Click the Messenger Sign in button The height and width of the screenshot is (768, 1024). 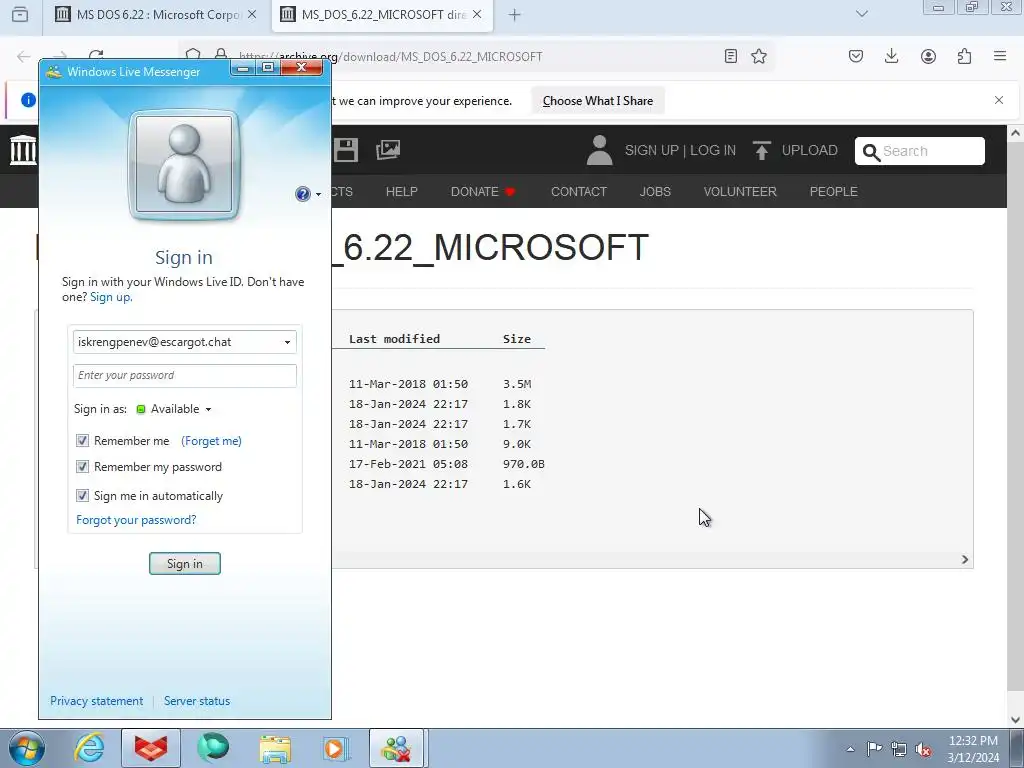(x=185, y=564)
